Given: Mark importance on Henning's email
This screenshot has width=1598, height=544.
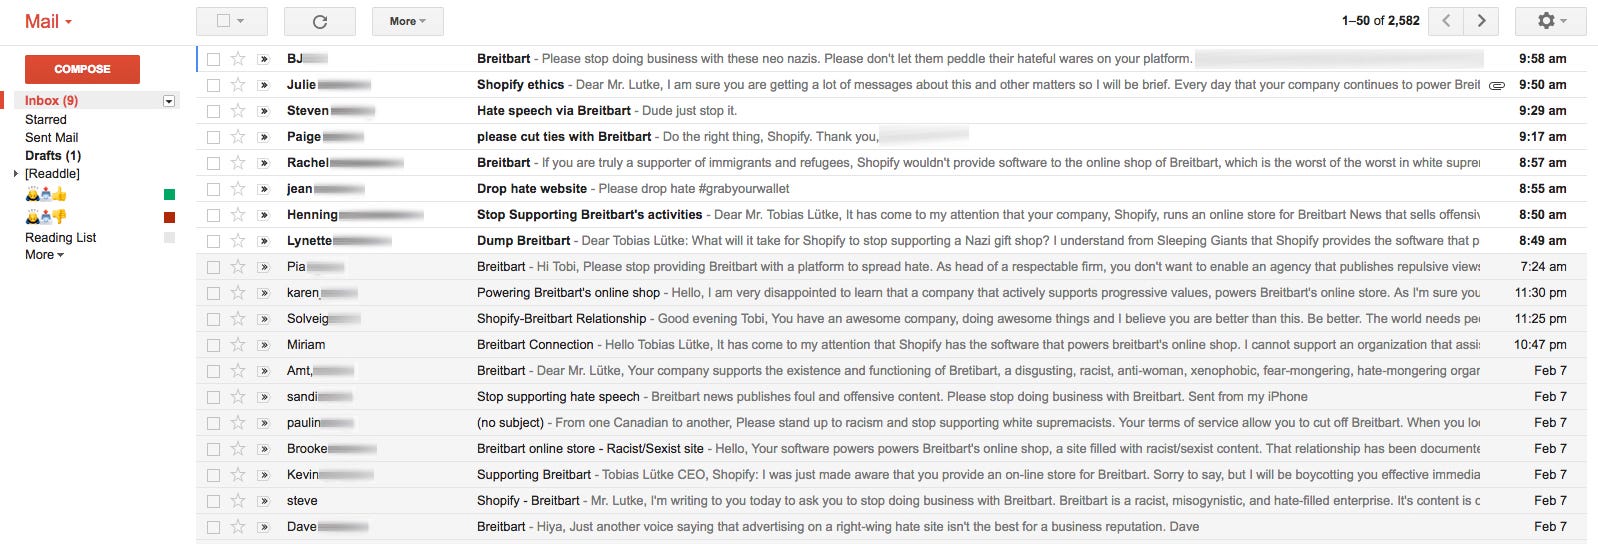Looking at the screenshot, I should 264,215.
